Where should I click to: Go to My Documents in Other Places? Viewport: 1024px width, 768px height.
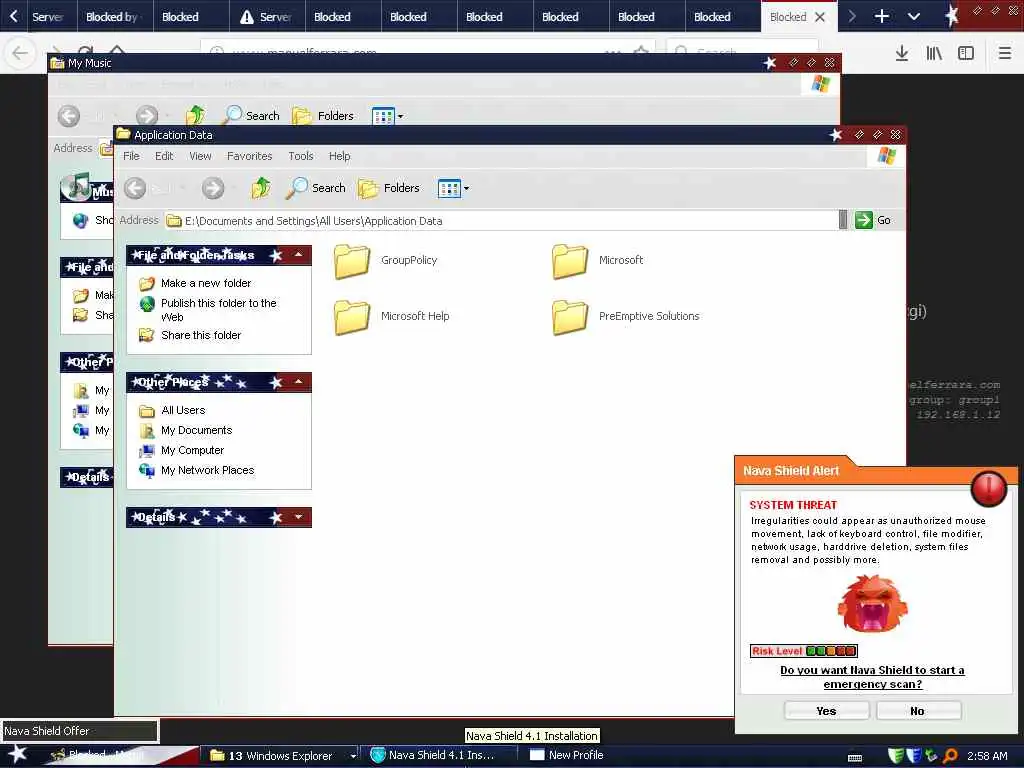click(197, 430)
